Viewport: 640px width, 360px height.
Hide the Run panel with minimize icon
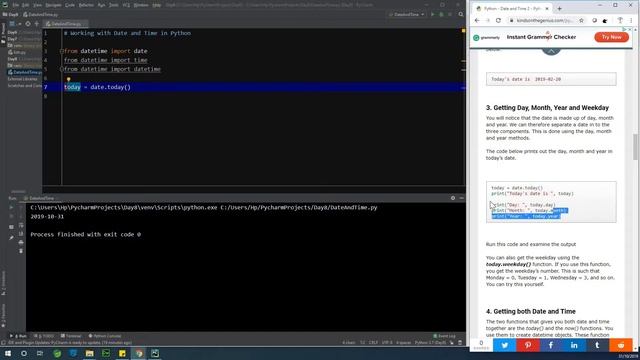pyautogui.click(x=462, y=198)
